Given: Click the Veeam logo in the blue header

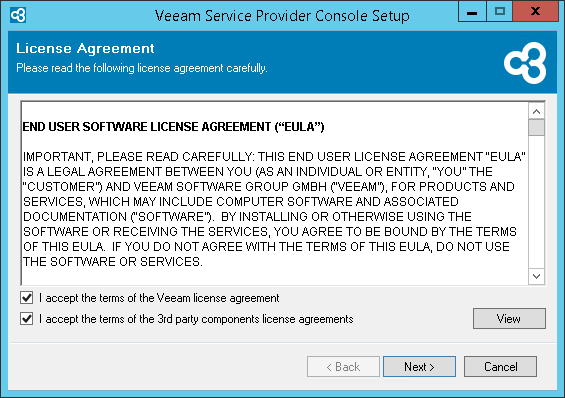Looking at the screenshot, I should click(525, 63).
